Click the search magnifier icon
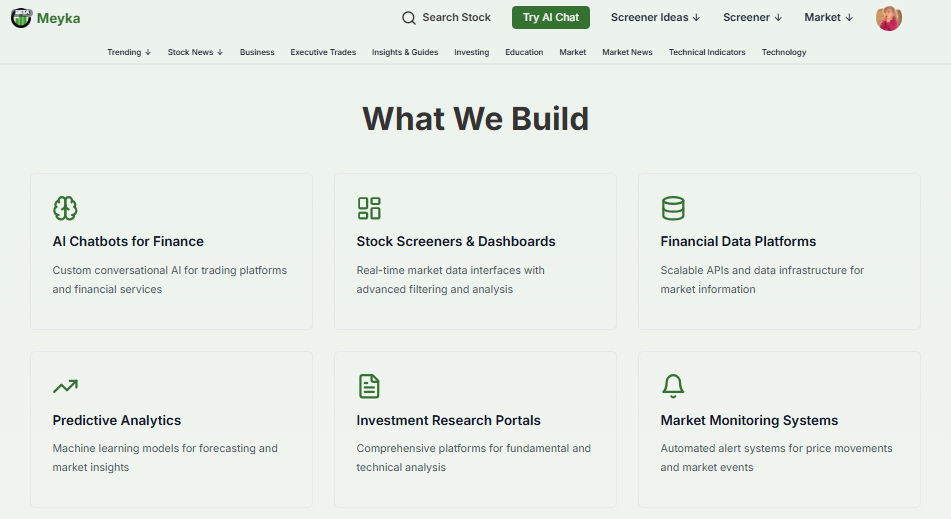This screenshot has height=519, width=951. point(409,18)
